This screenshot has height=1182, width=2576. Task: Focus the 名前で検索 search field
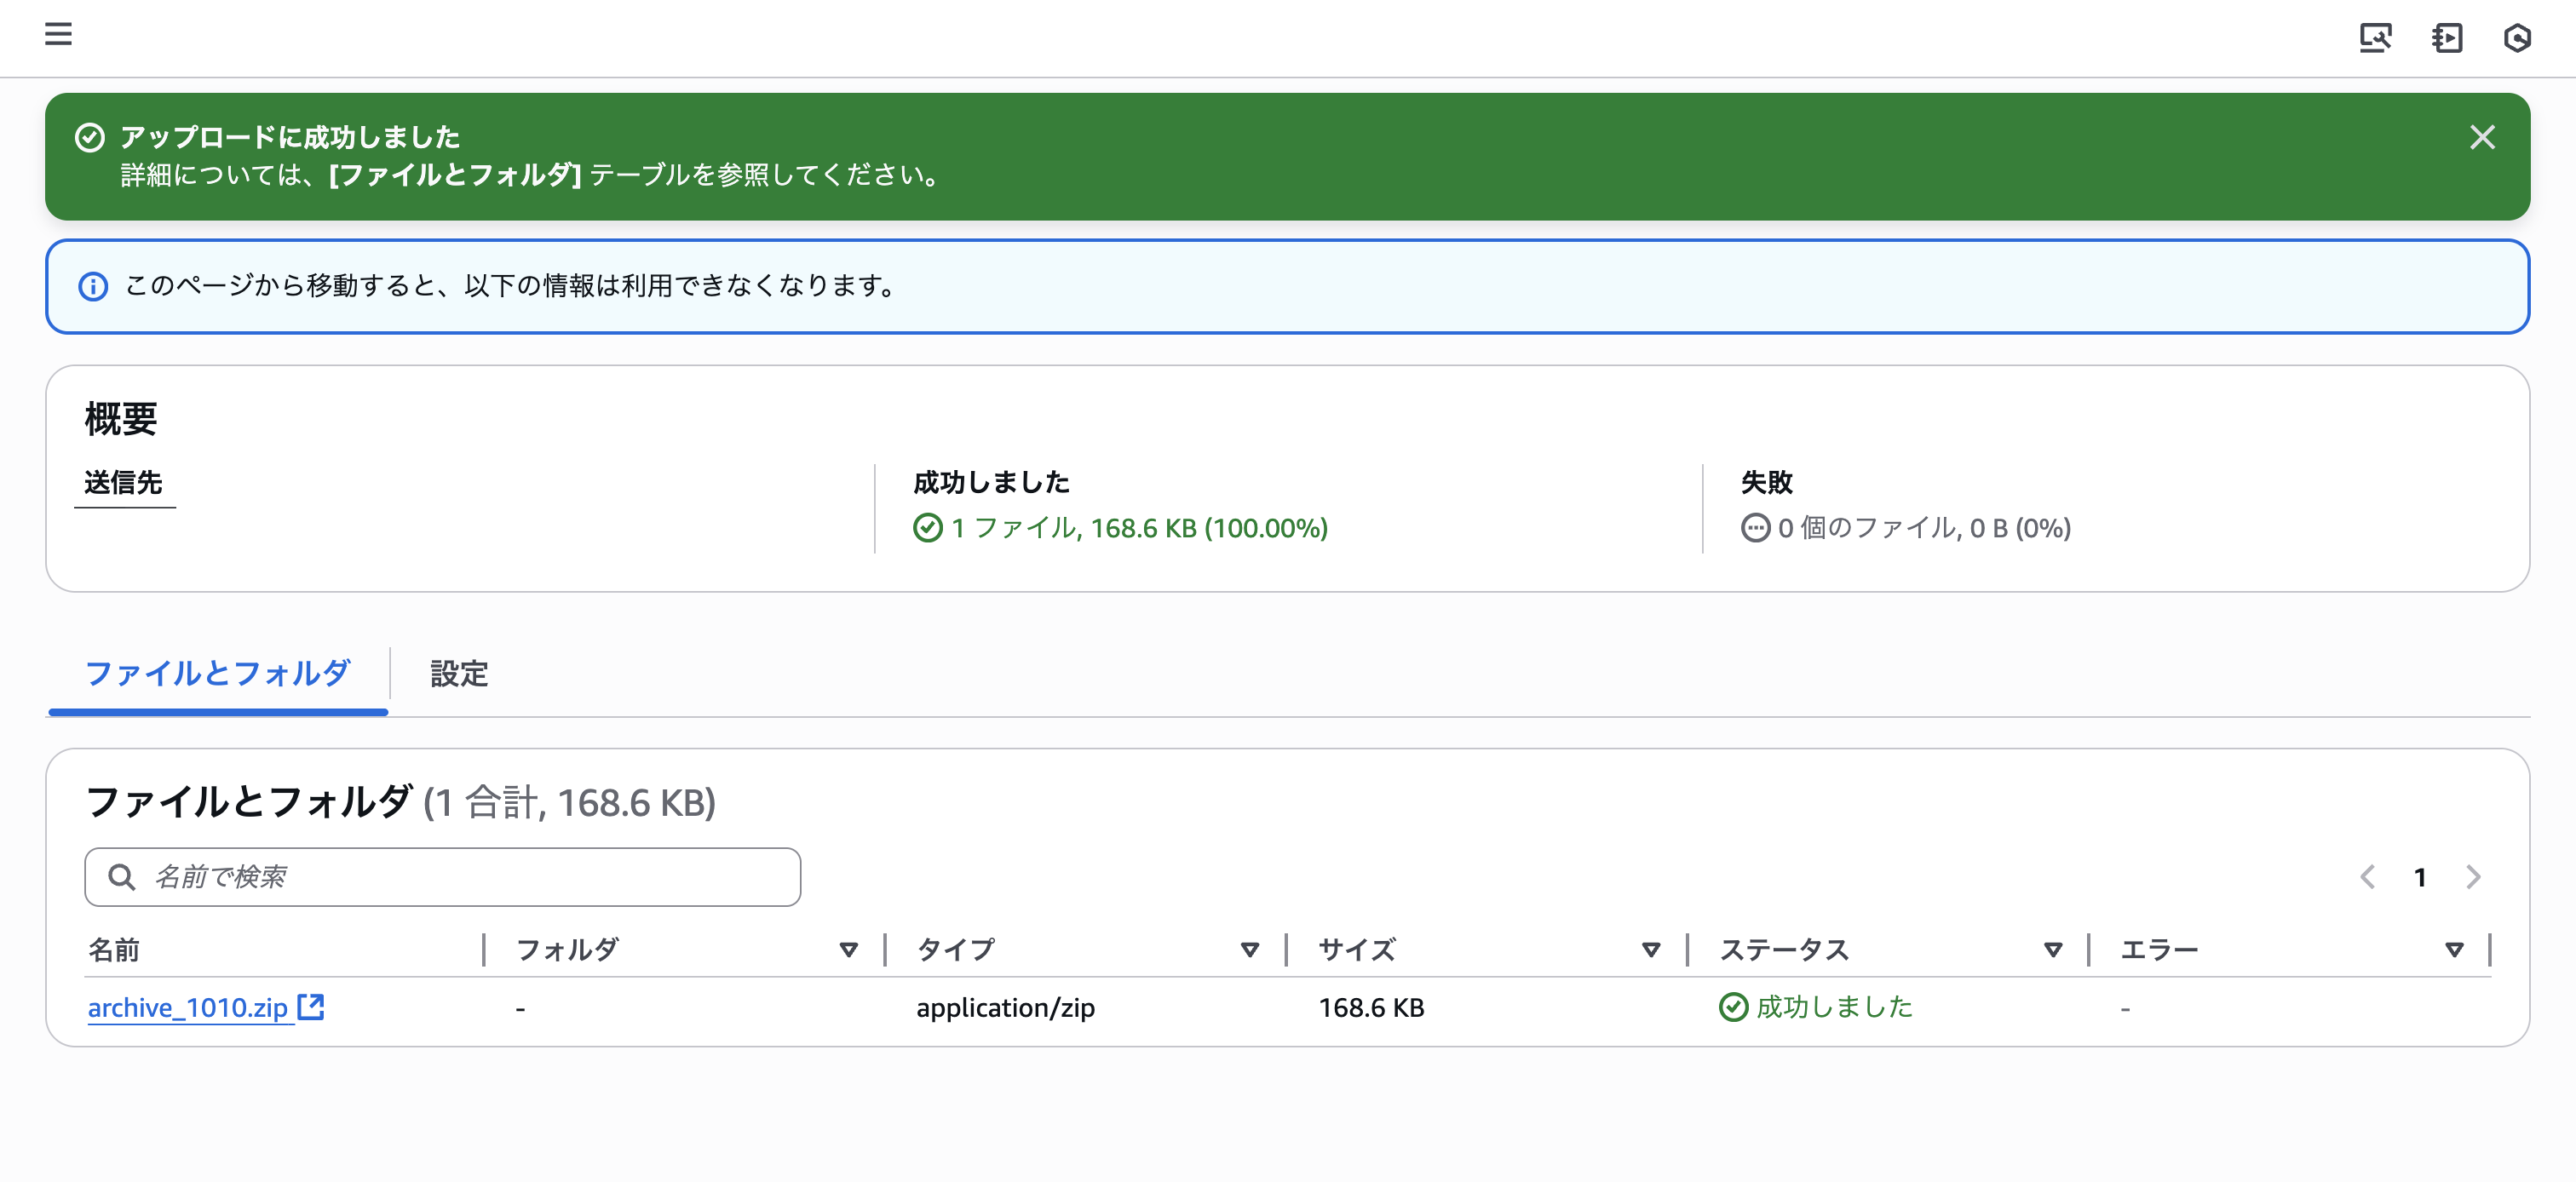[x=442, y=877]
